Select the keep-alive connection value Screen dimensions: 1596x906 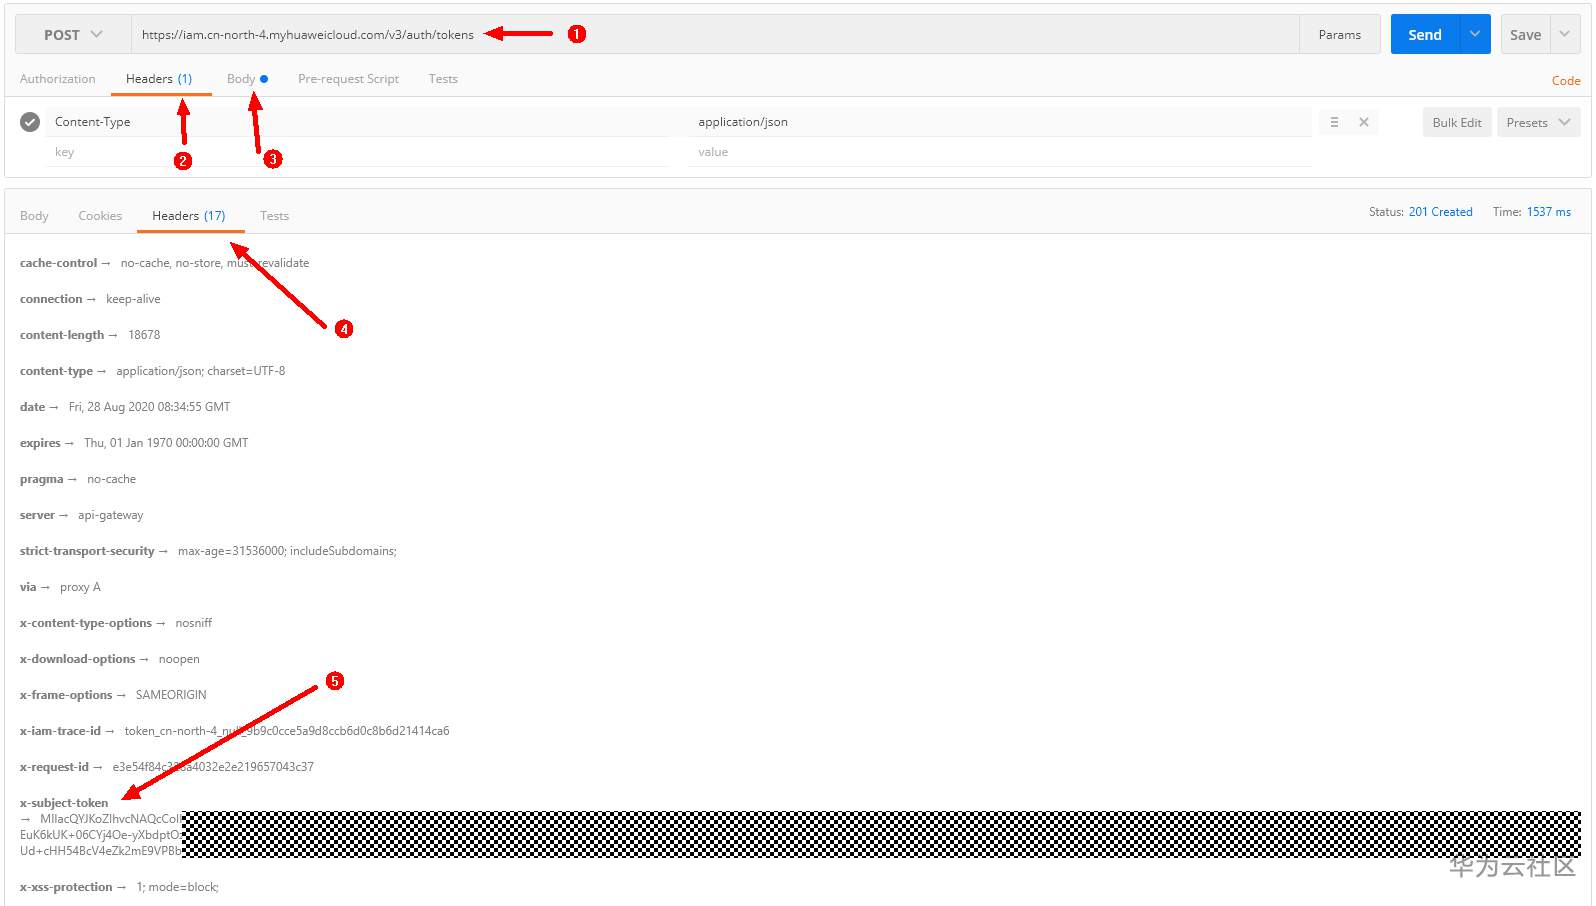click(x=133, y=299)
